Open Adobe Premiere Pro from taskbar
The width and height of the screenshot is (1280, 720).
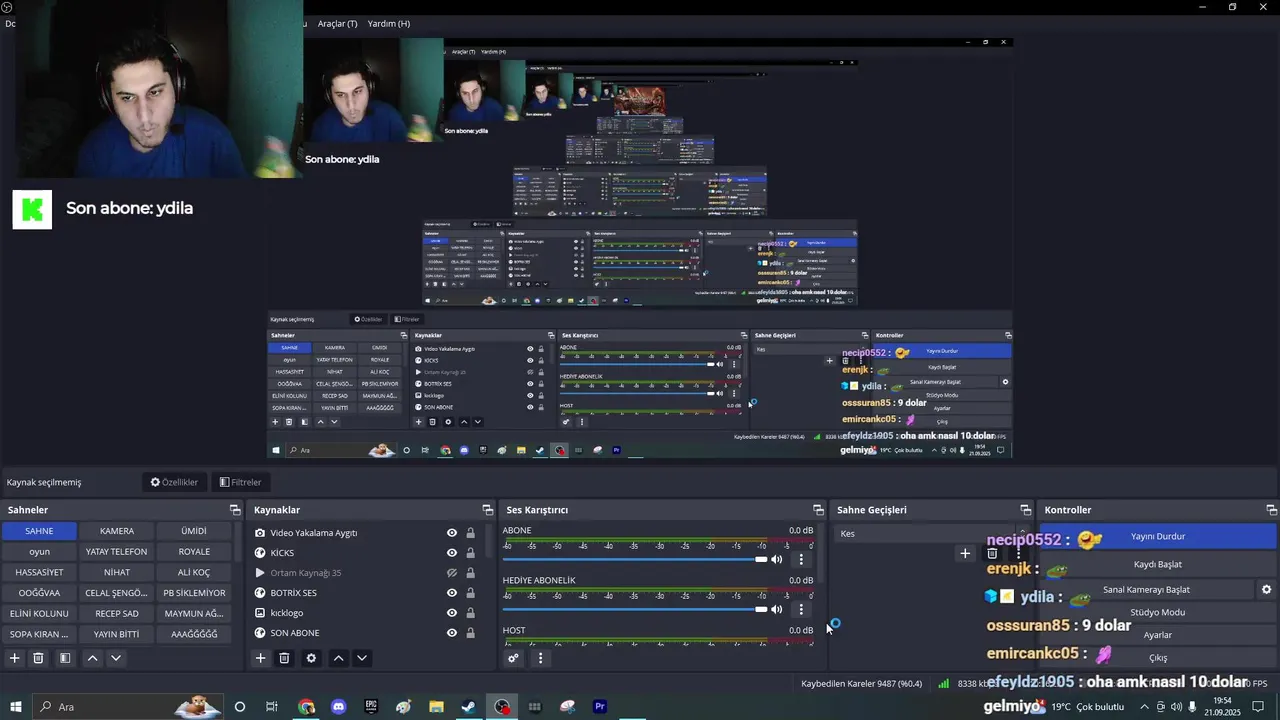pos(600,707)
